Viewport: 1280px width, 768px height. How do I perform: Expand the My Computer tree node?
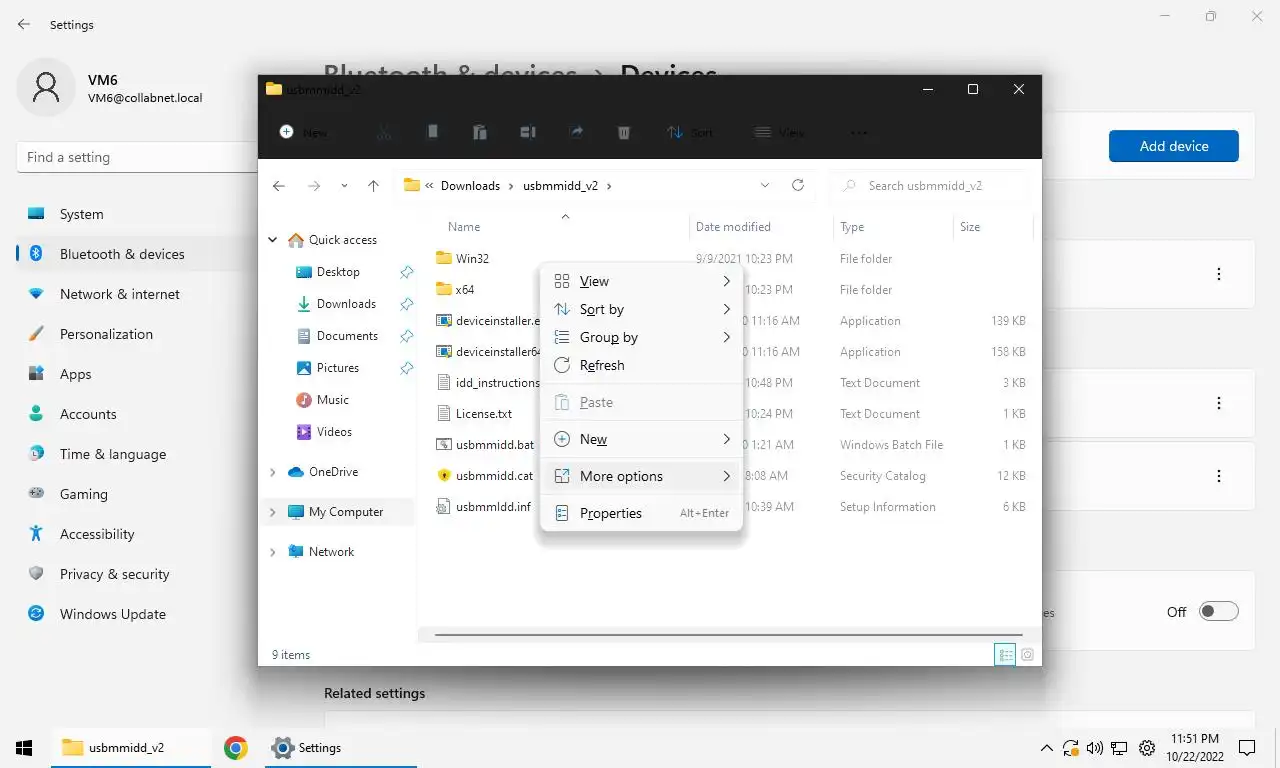273,512
